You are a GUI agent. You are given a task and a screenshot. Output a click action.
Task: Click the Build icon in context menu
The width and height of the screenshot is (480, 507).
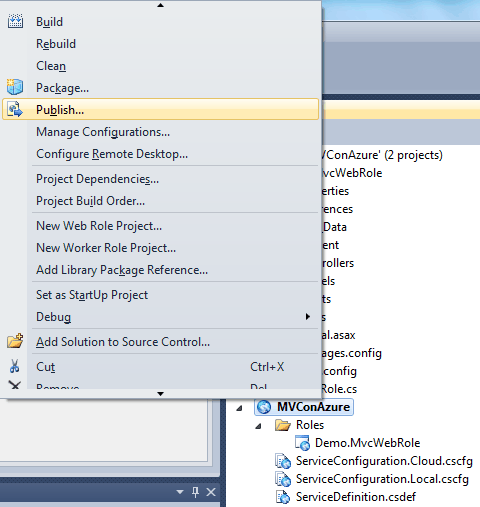tap(15, 21)
